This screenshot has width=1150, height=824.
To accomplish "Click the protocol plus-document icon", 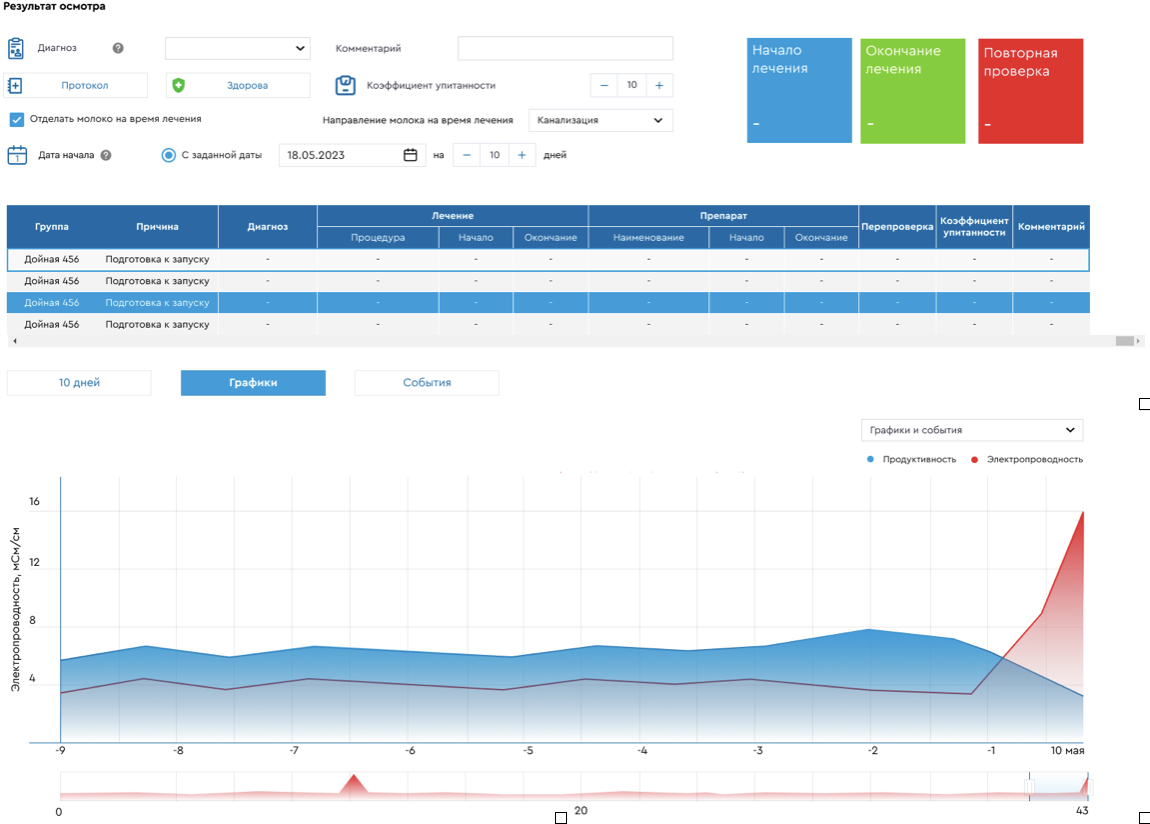I will [x=15, y=86].
